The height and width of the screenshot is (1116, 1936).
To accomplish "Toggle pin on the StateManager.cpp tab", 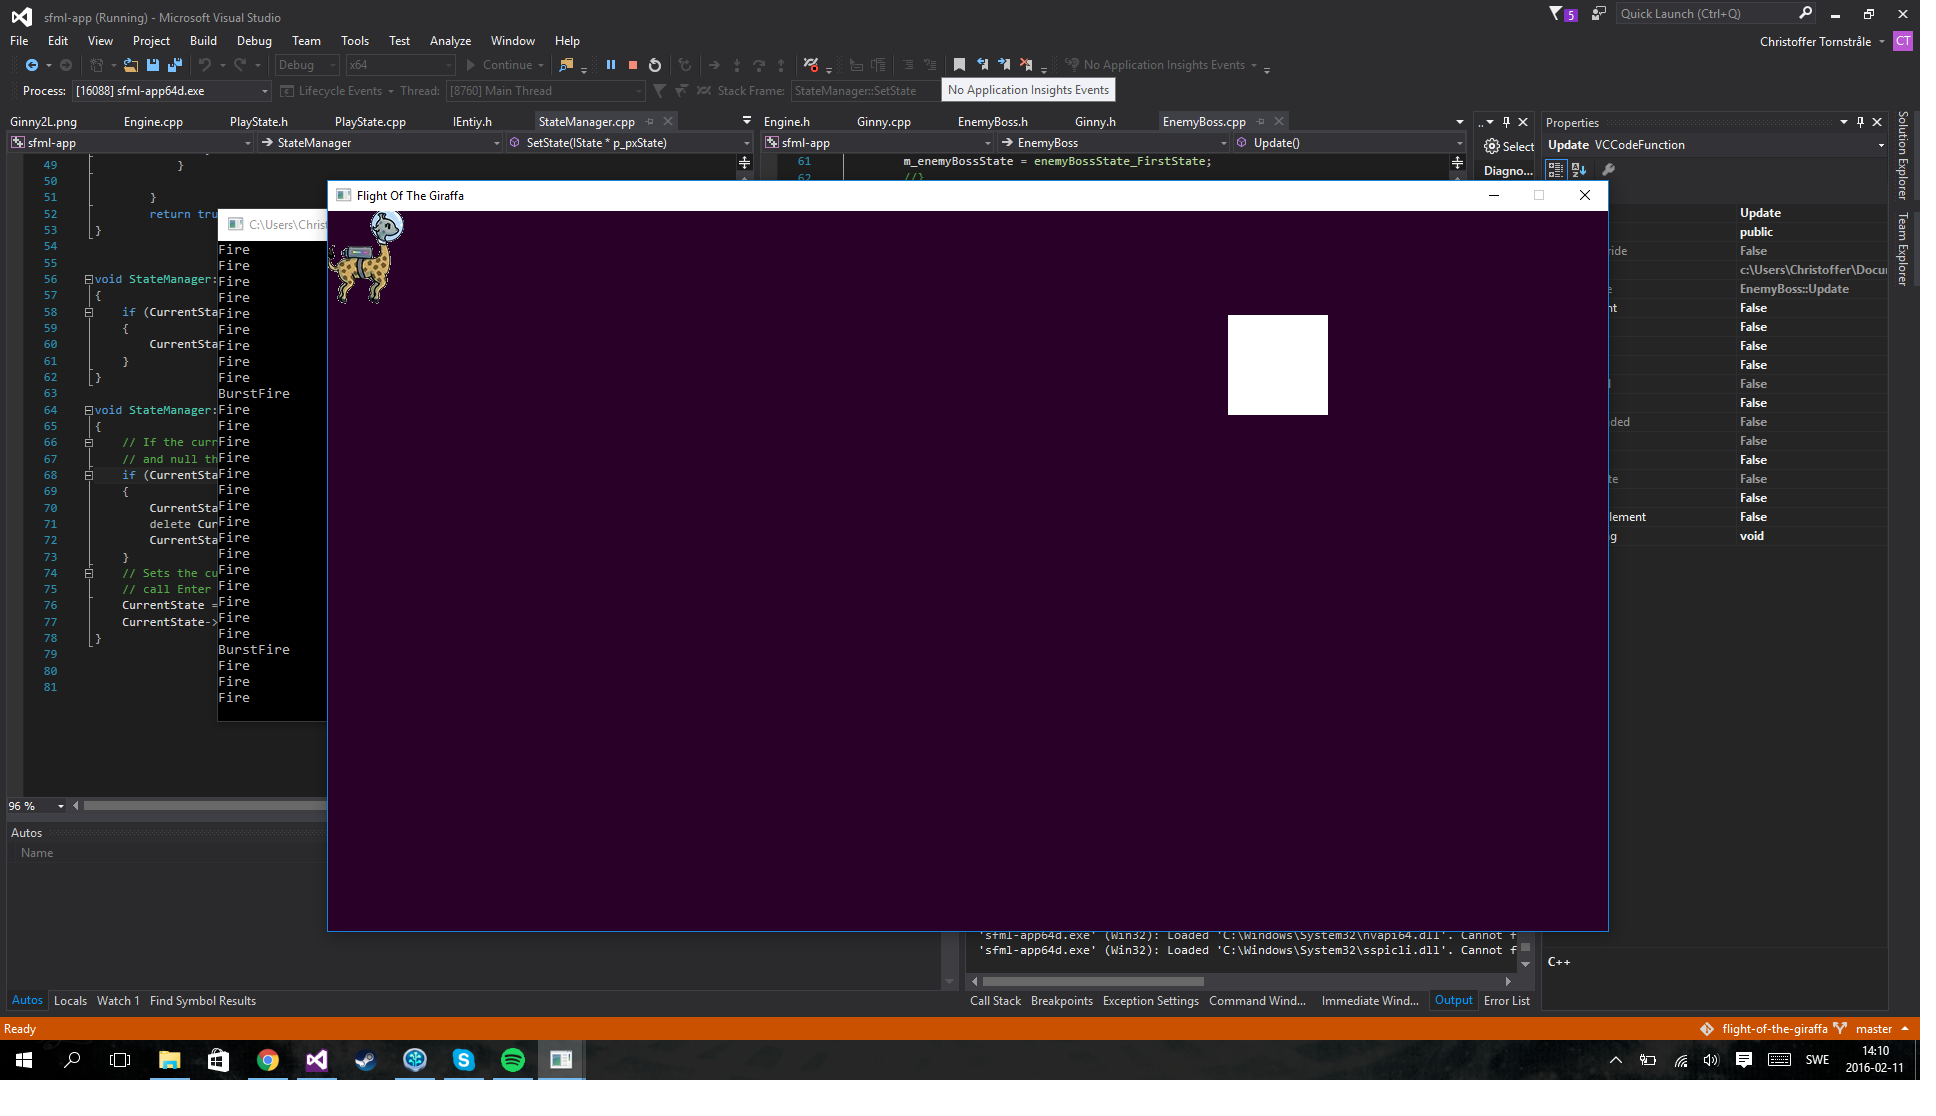I will point(650,122).
